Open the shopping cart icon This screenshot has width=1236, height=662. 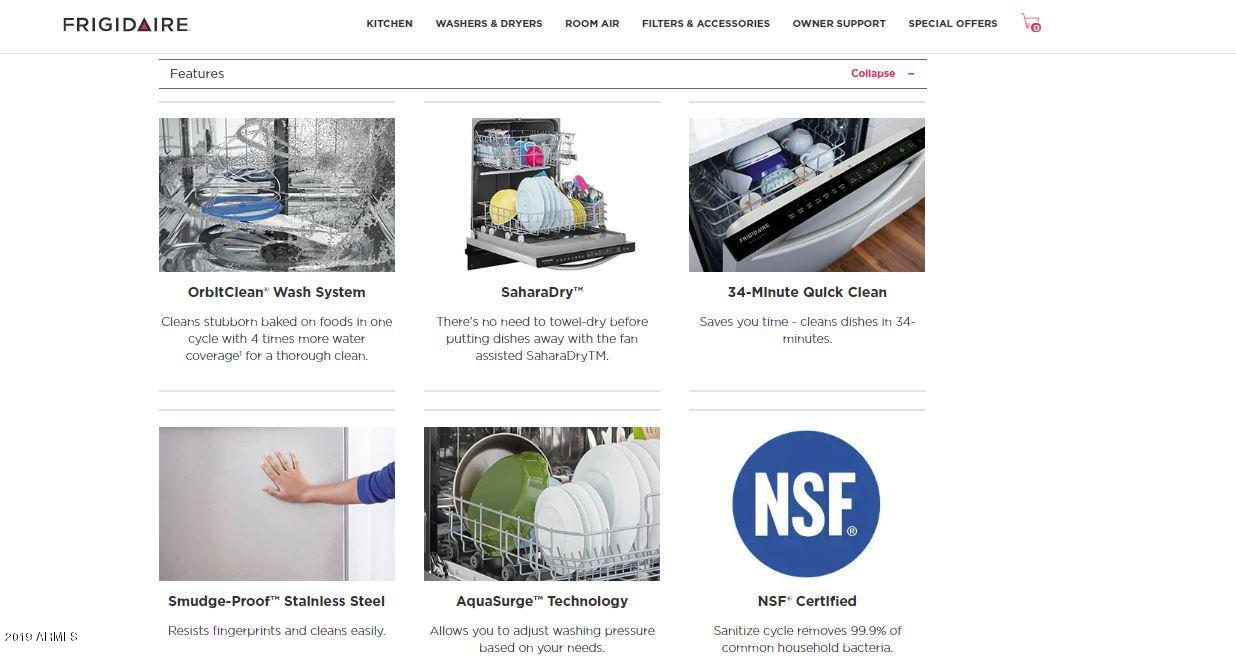pos(1030,22)
